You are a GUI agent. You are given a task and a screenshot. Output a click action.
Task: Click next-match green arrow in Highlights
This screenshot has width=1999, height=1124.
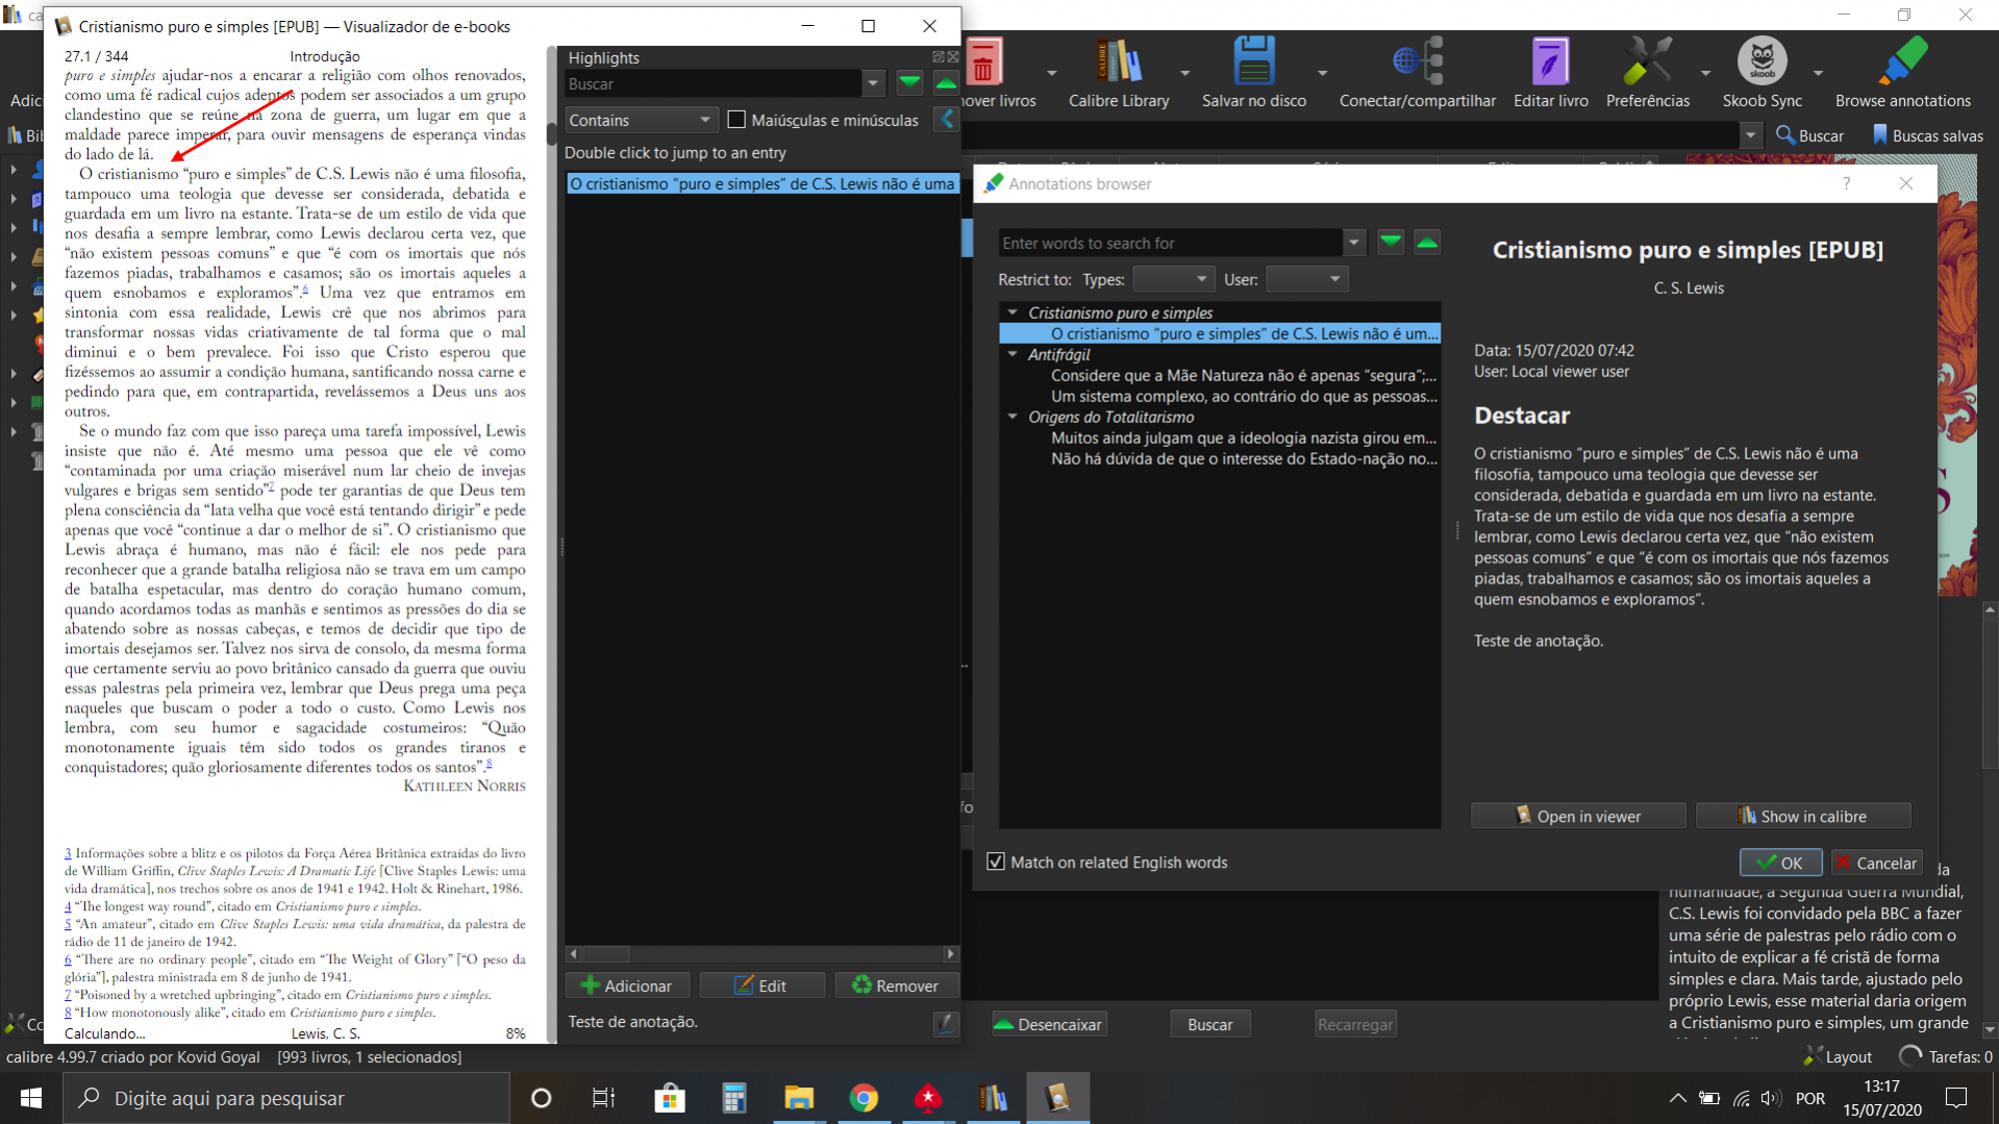click(x=909, y=84)
